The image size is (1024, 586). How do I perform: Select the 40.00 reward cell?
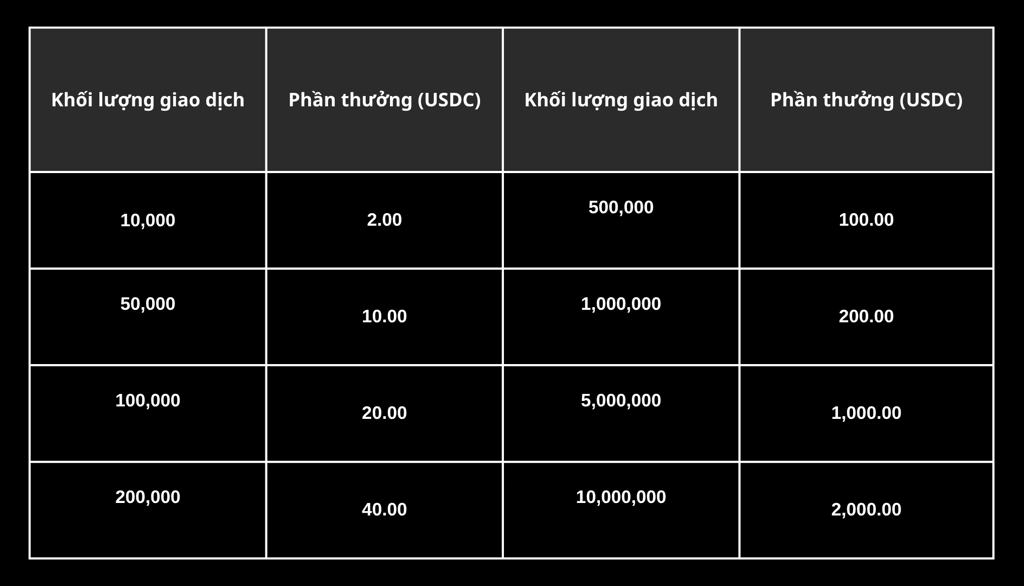click(x=385, y=510)
